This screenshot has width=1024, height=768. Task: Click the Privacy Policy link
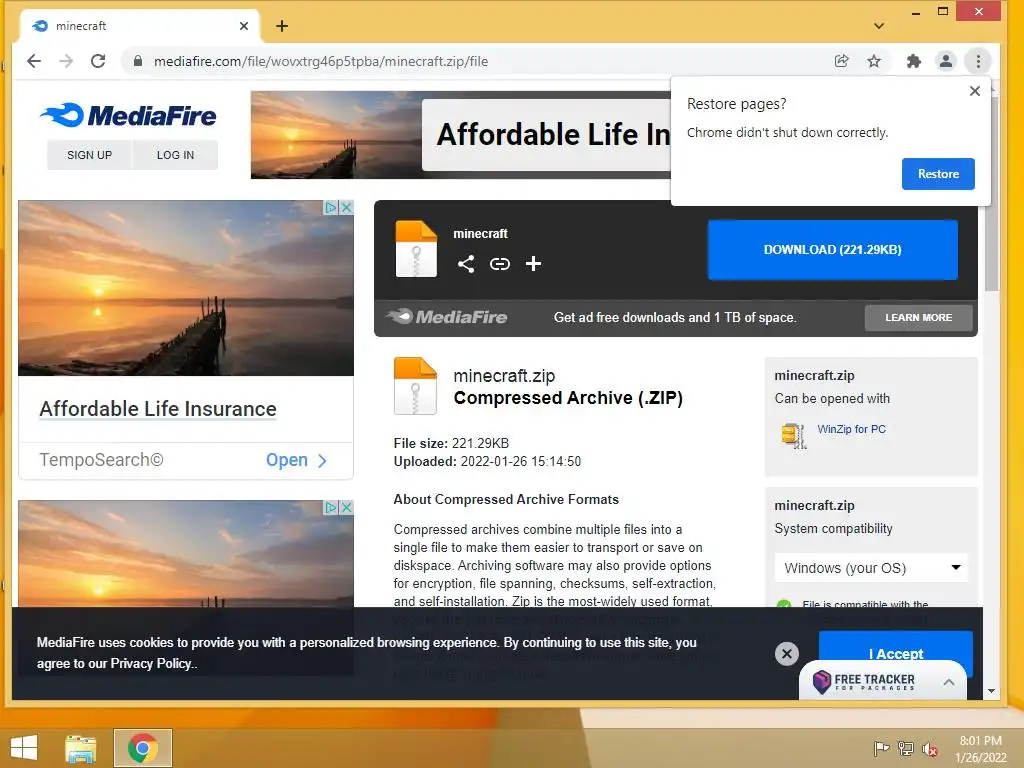coord(152,664)
